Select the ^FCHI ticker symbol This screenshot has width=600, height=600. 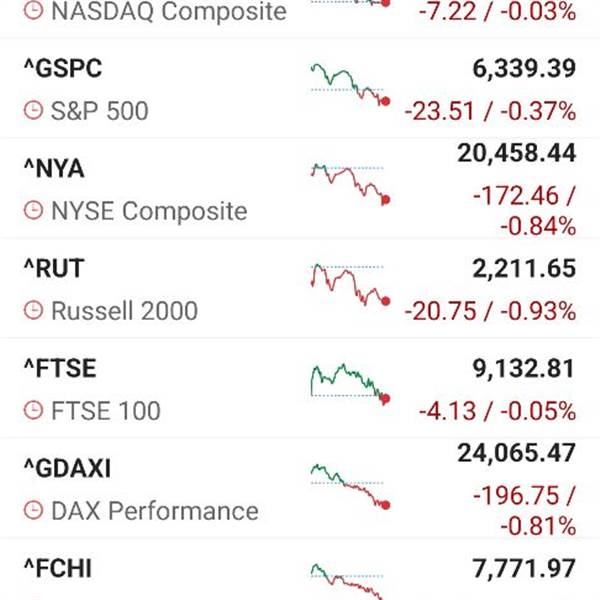tap(58, 569)
